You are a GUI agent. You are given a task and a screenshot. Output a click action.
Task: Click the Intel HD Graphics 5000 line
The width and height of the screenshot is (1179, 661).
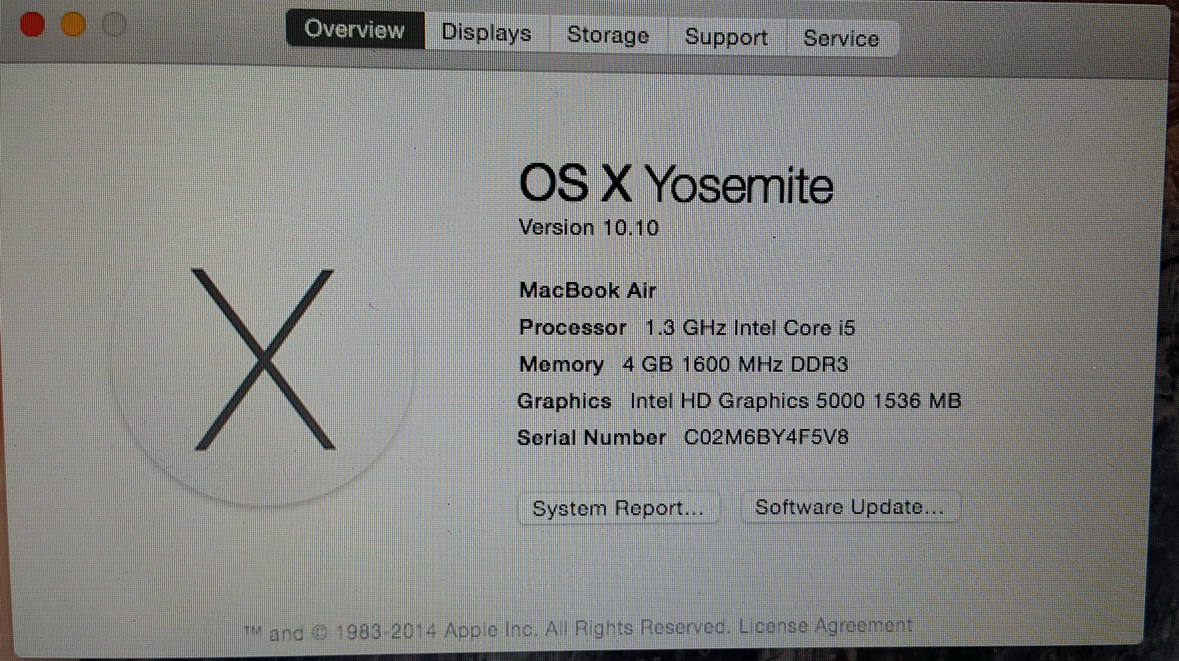coord(739,401)
